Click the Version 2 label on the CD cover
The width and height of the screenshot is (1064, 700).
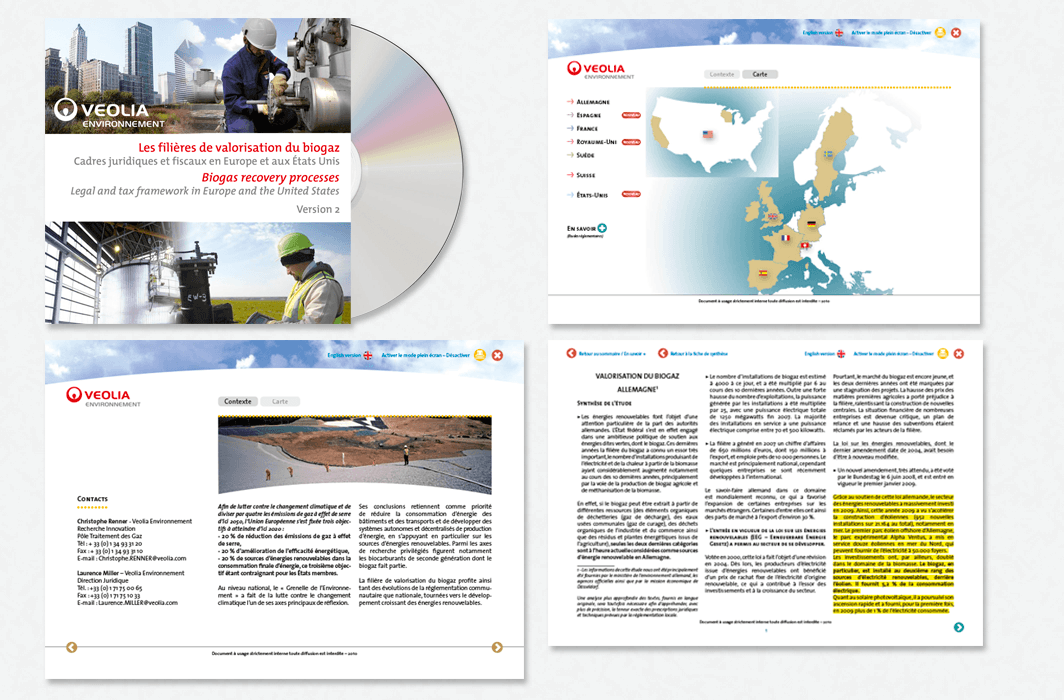tap(318, 210)
